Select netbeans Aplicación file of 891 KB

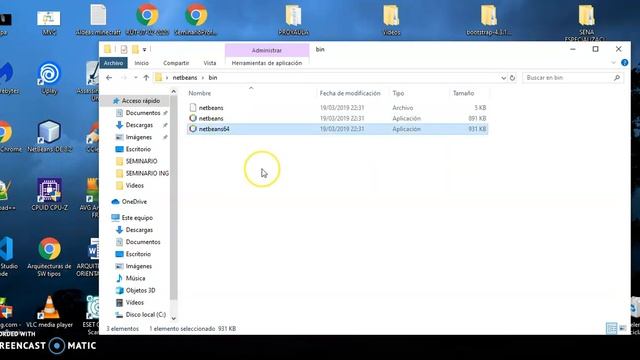click(337, 118)
